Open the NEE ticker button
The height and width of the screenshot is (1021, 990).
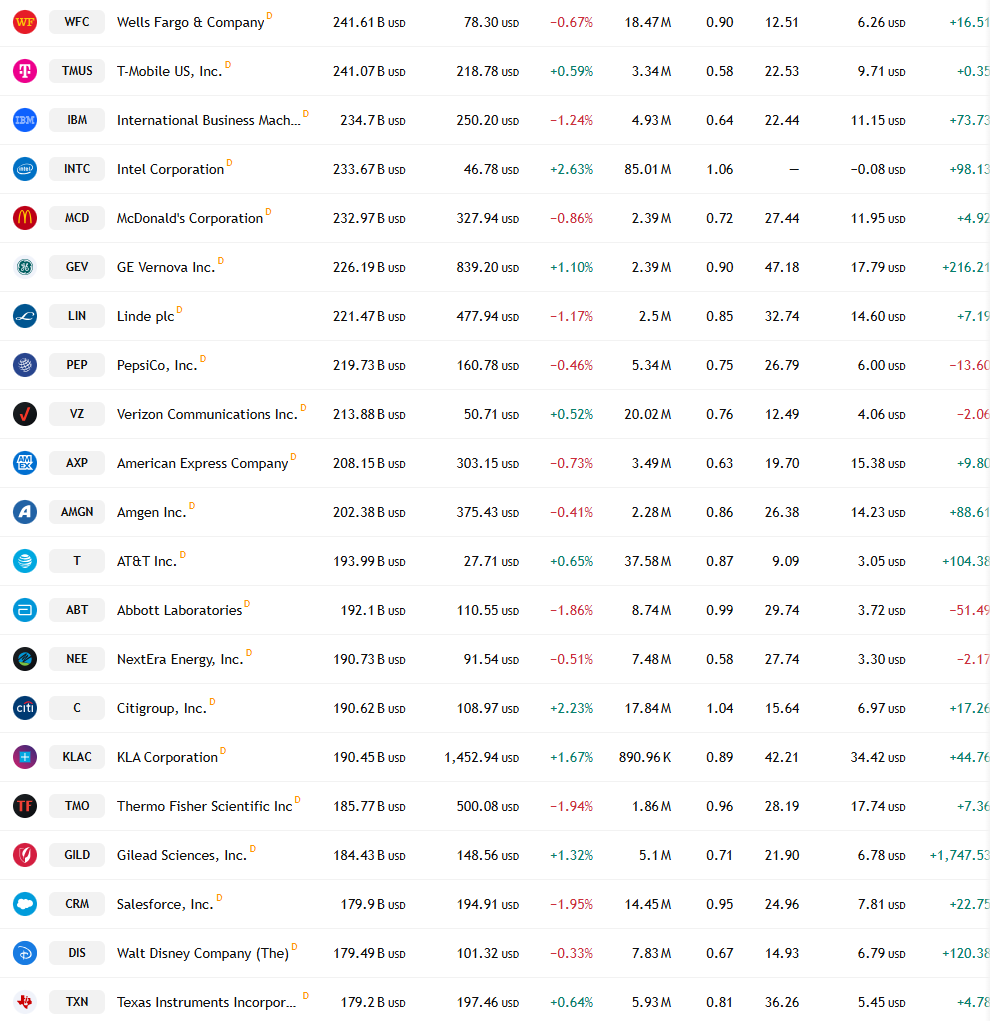click(77, 659)
